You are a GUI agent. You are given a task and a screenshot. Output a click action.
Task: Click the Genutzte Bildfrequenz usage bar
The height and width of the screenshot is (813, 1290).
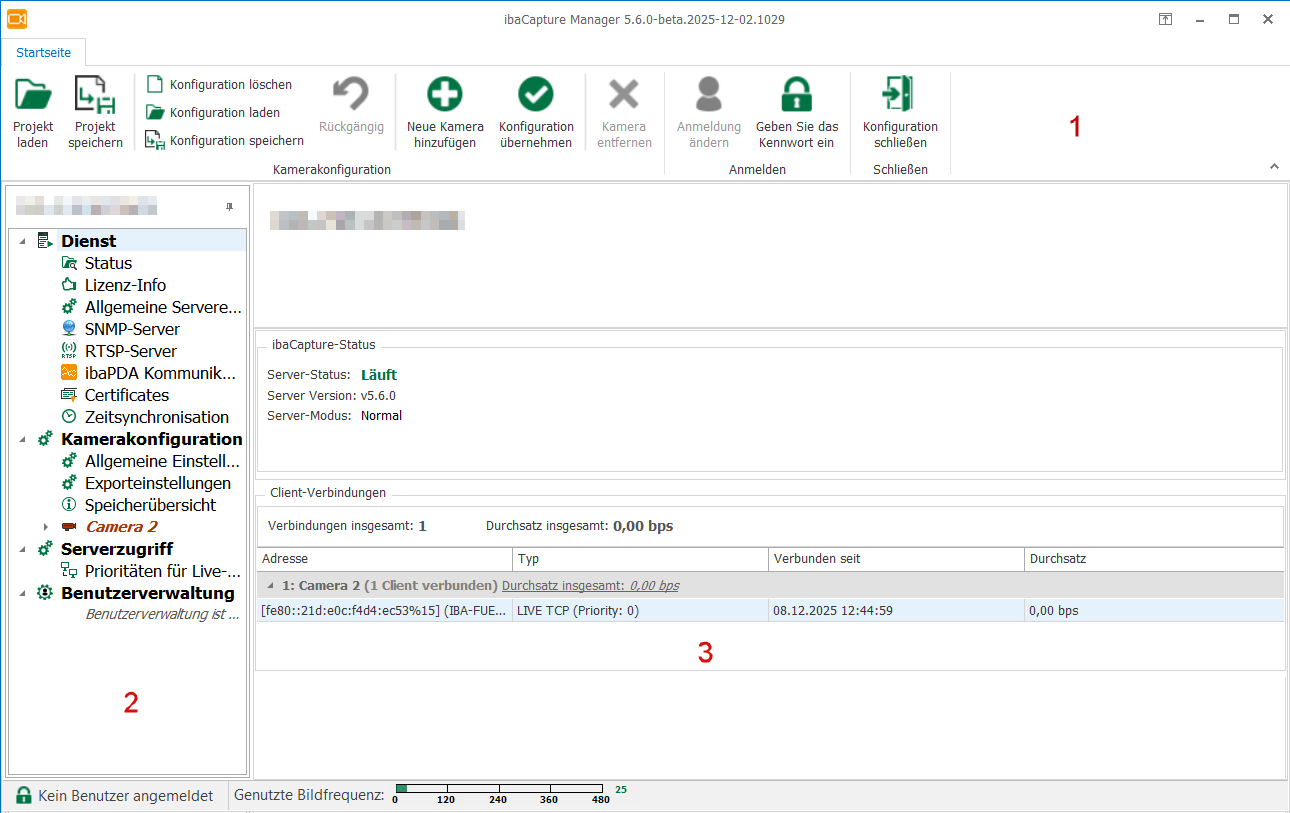tap(499, 790)
